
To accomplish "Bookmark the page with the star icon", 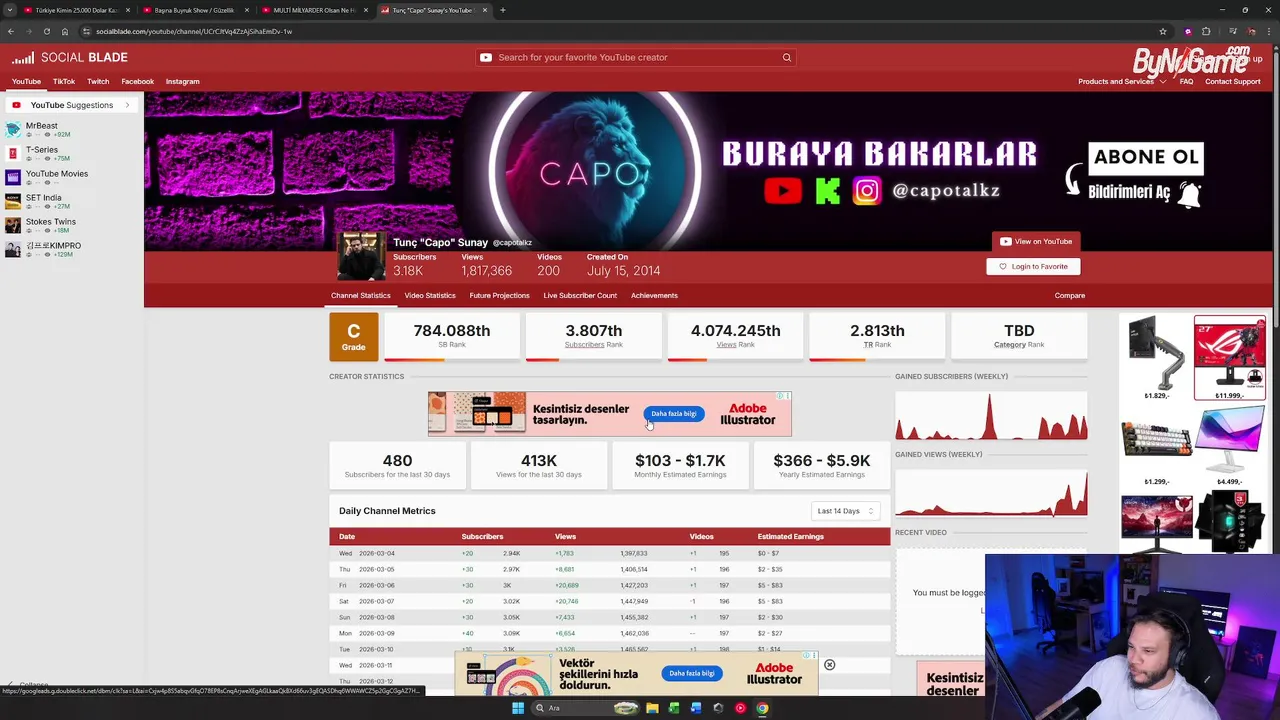I will pyautogui.click(x=1163, y=31).
